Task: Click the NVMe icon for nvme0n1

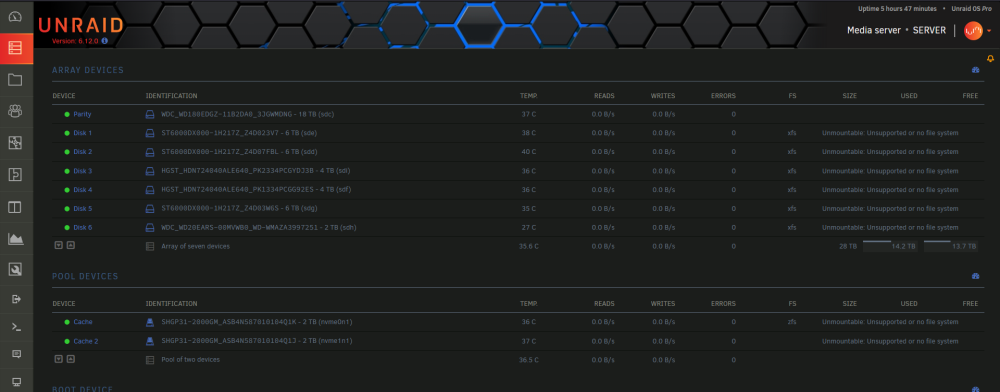Action: [151, 322]
